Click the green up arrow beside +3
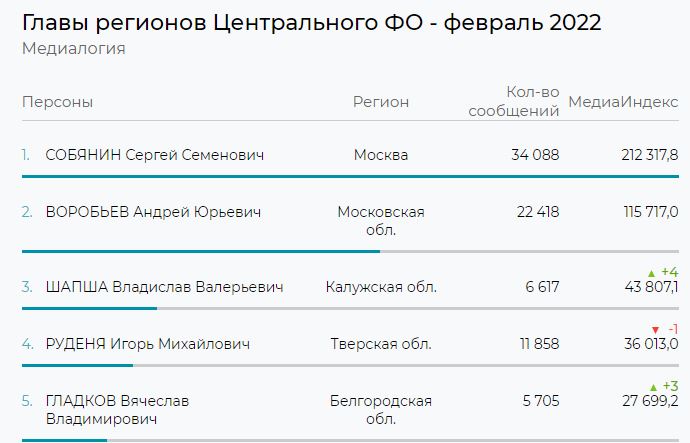 tap(653, 388)
